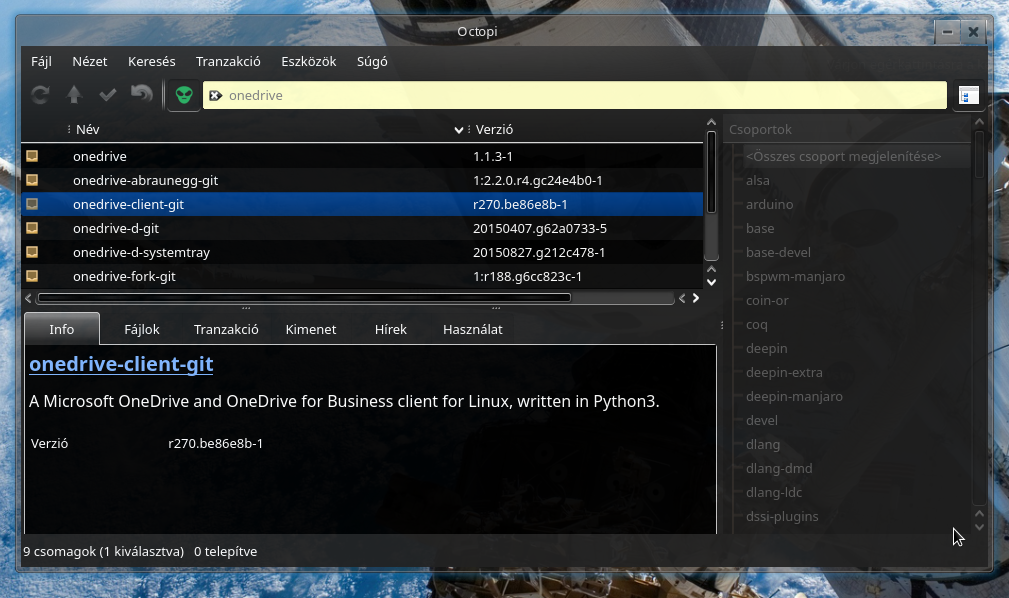The image size is (1009, 598).
Task: Select the devel group
Action: [762, 420]
